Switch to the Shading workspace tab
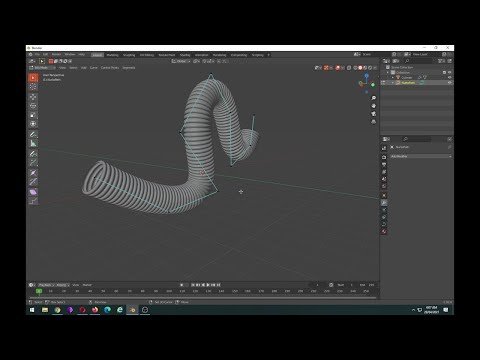 [185, 55]
